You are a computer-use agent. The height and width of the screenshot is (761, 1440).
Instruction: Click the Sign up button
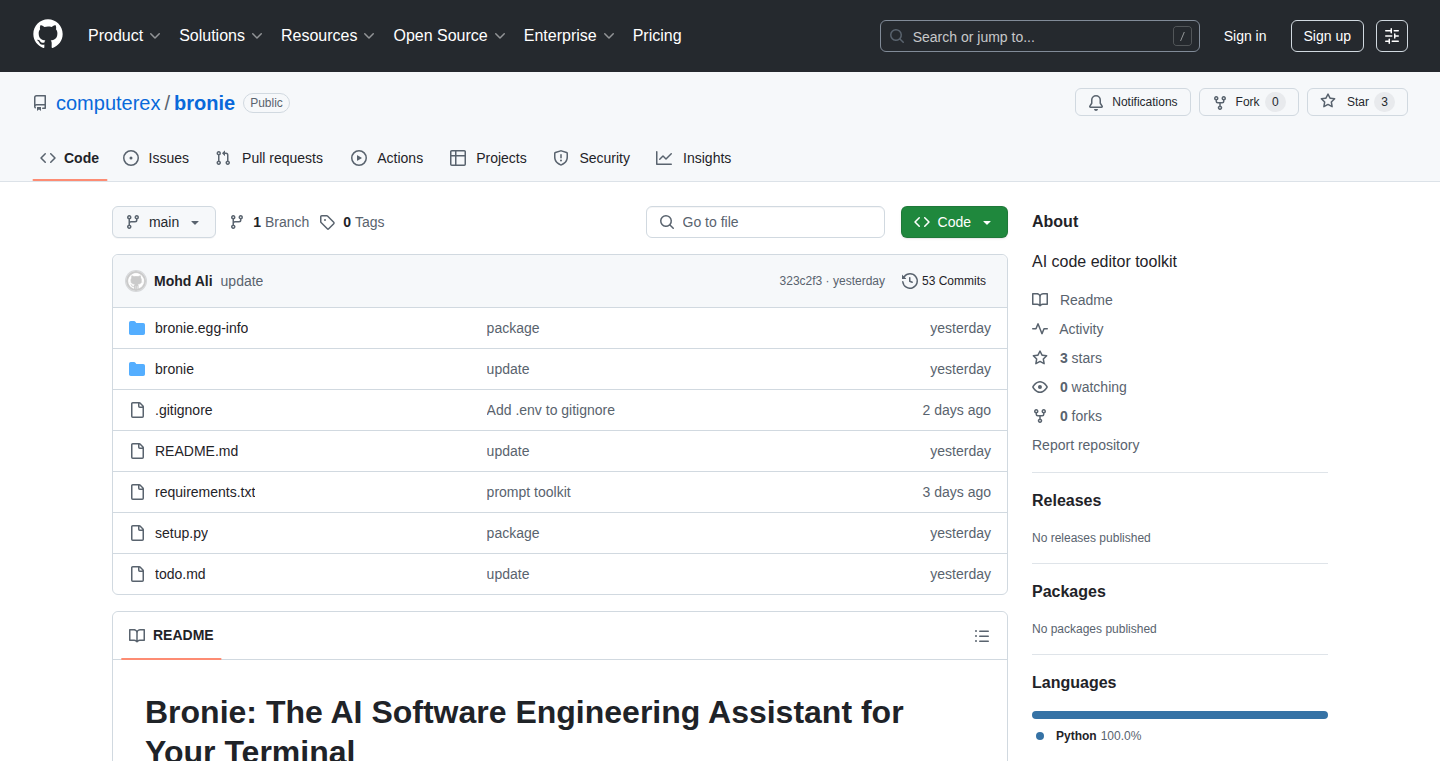[1327, 36]
